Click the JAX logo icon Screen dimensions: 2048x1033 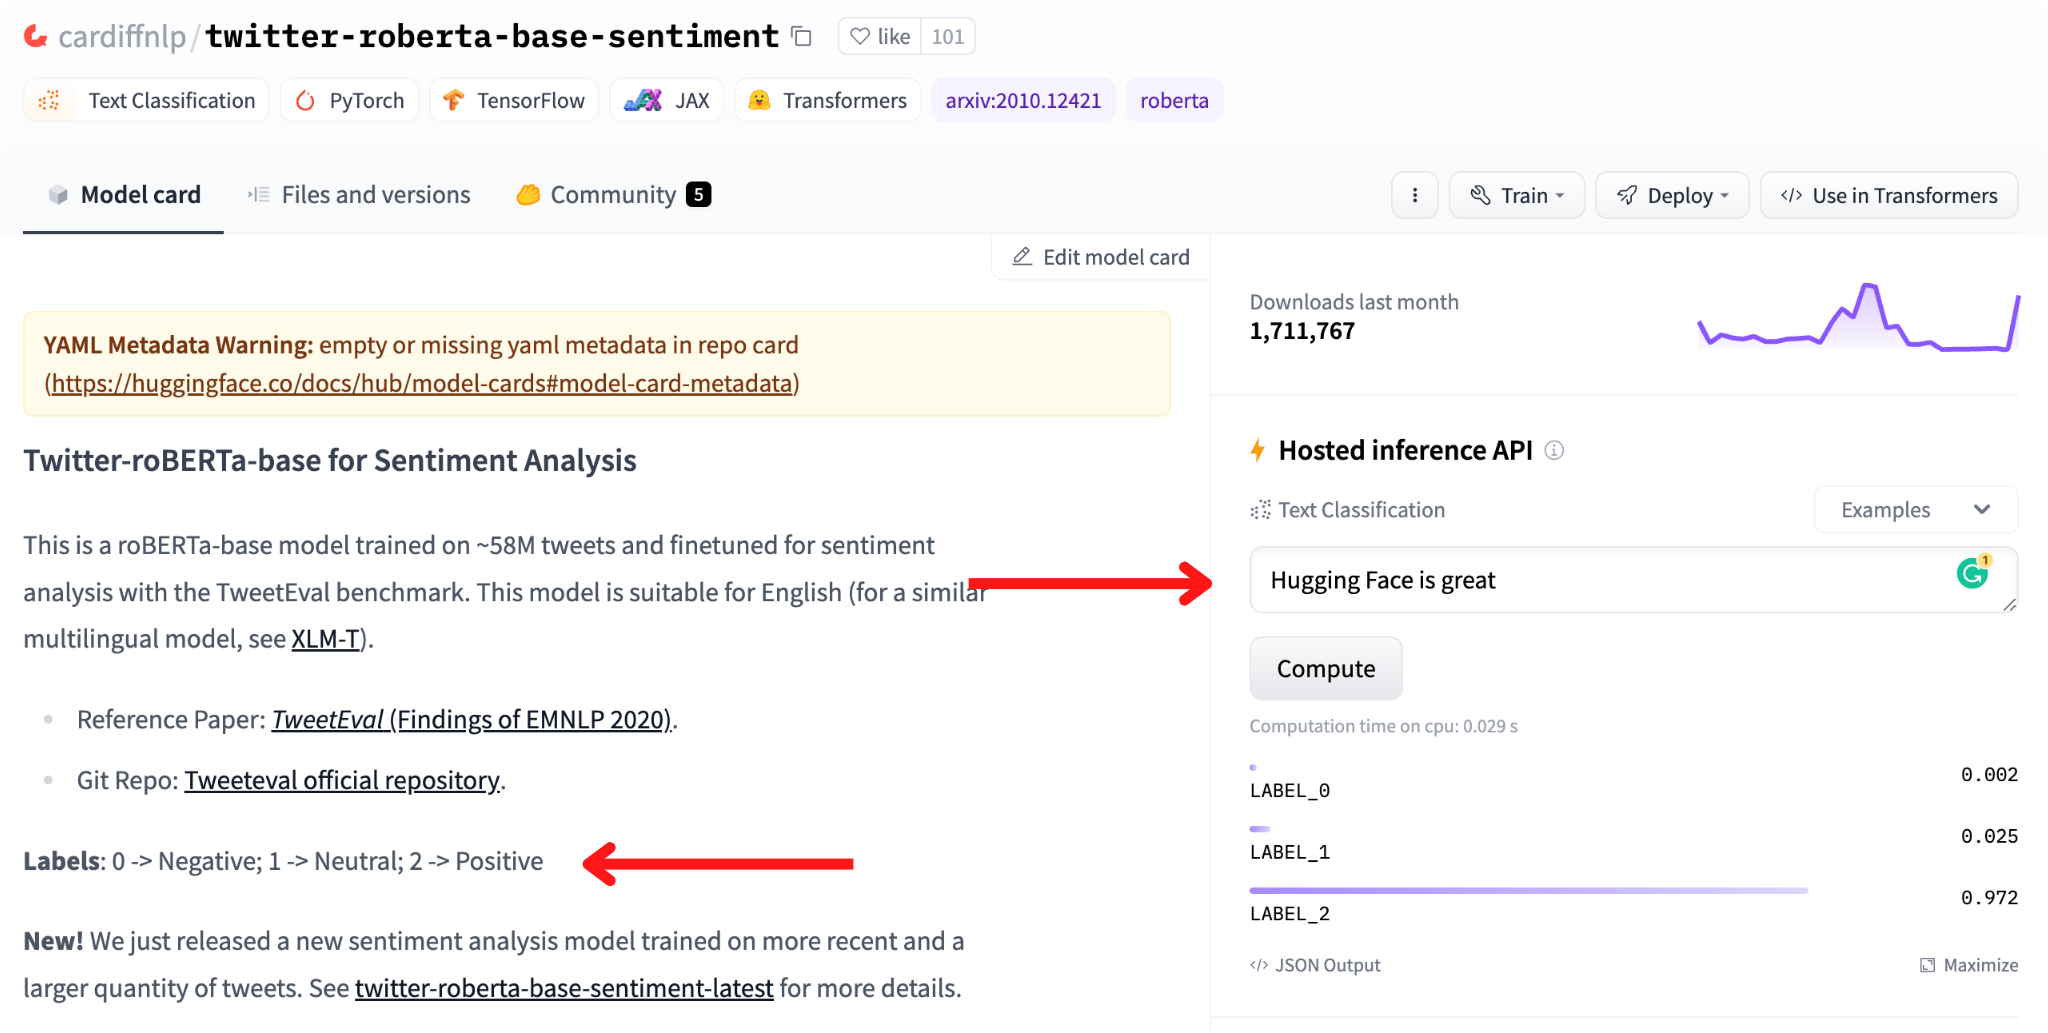coord(643,100)
